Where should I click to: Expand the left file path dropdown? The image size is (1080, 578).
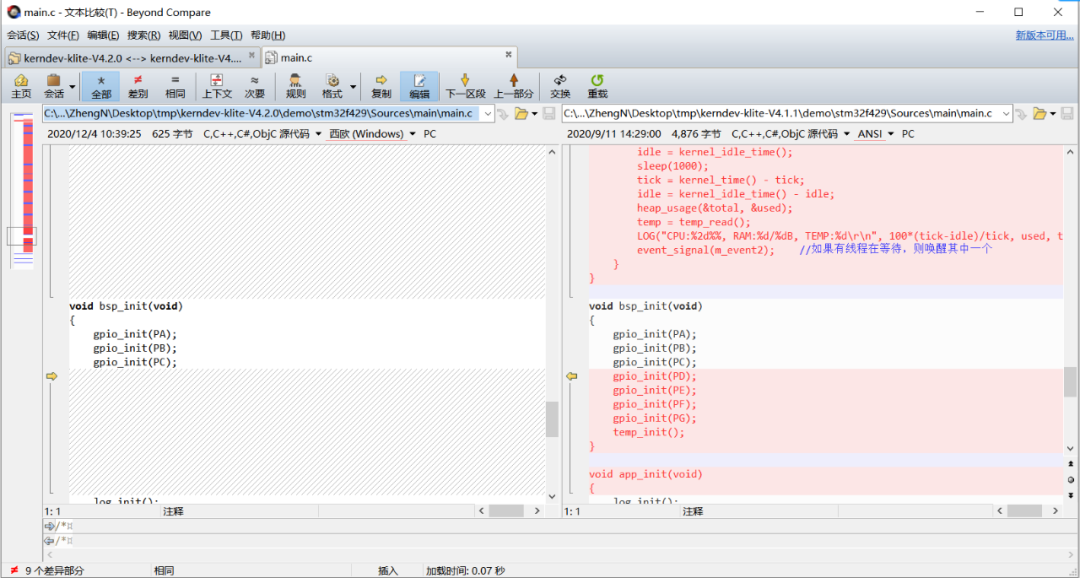click(x=488, y=114)
